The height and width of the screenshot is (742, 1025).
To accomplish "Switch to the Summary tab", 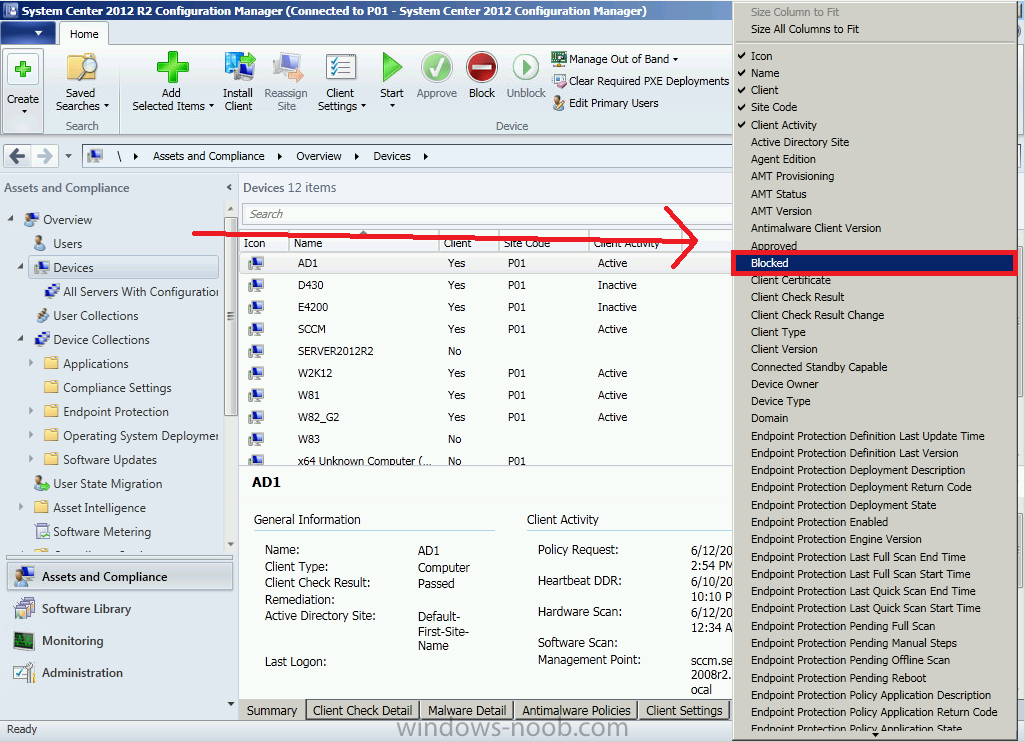I will pos(271,711).
